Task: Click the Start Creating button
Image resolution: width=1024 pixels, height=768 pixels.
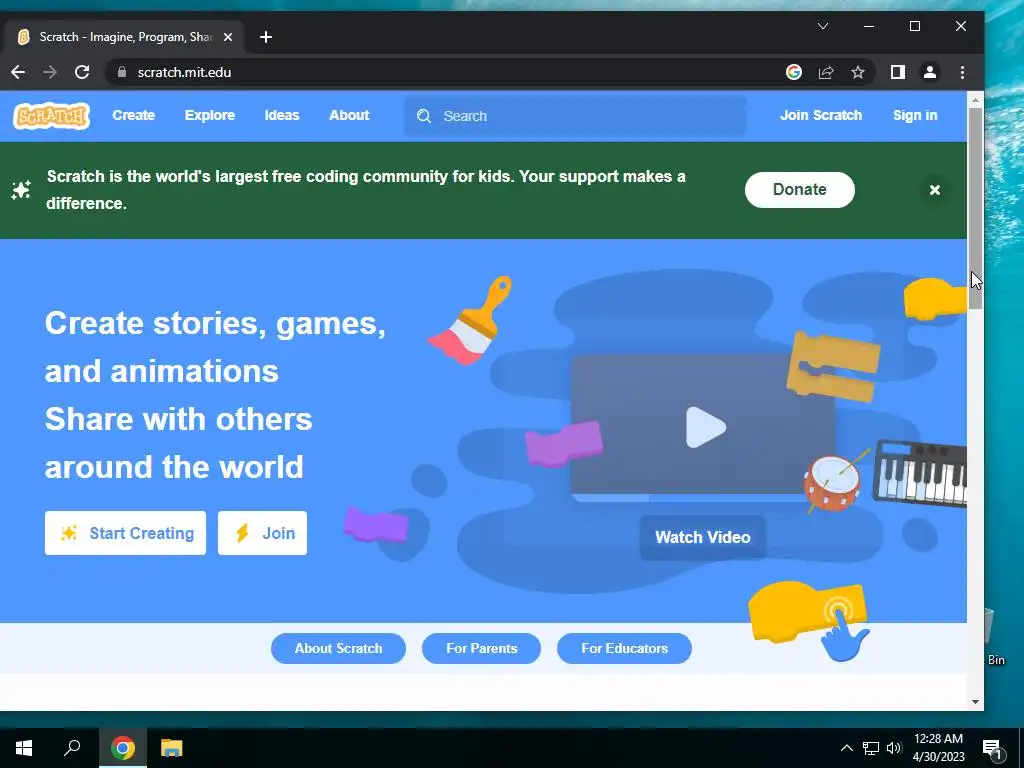Action: pyautogui.click(x=125, y=533)
